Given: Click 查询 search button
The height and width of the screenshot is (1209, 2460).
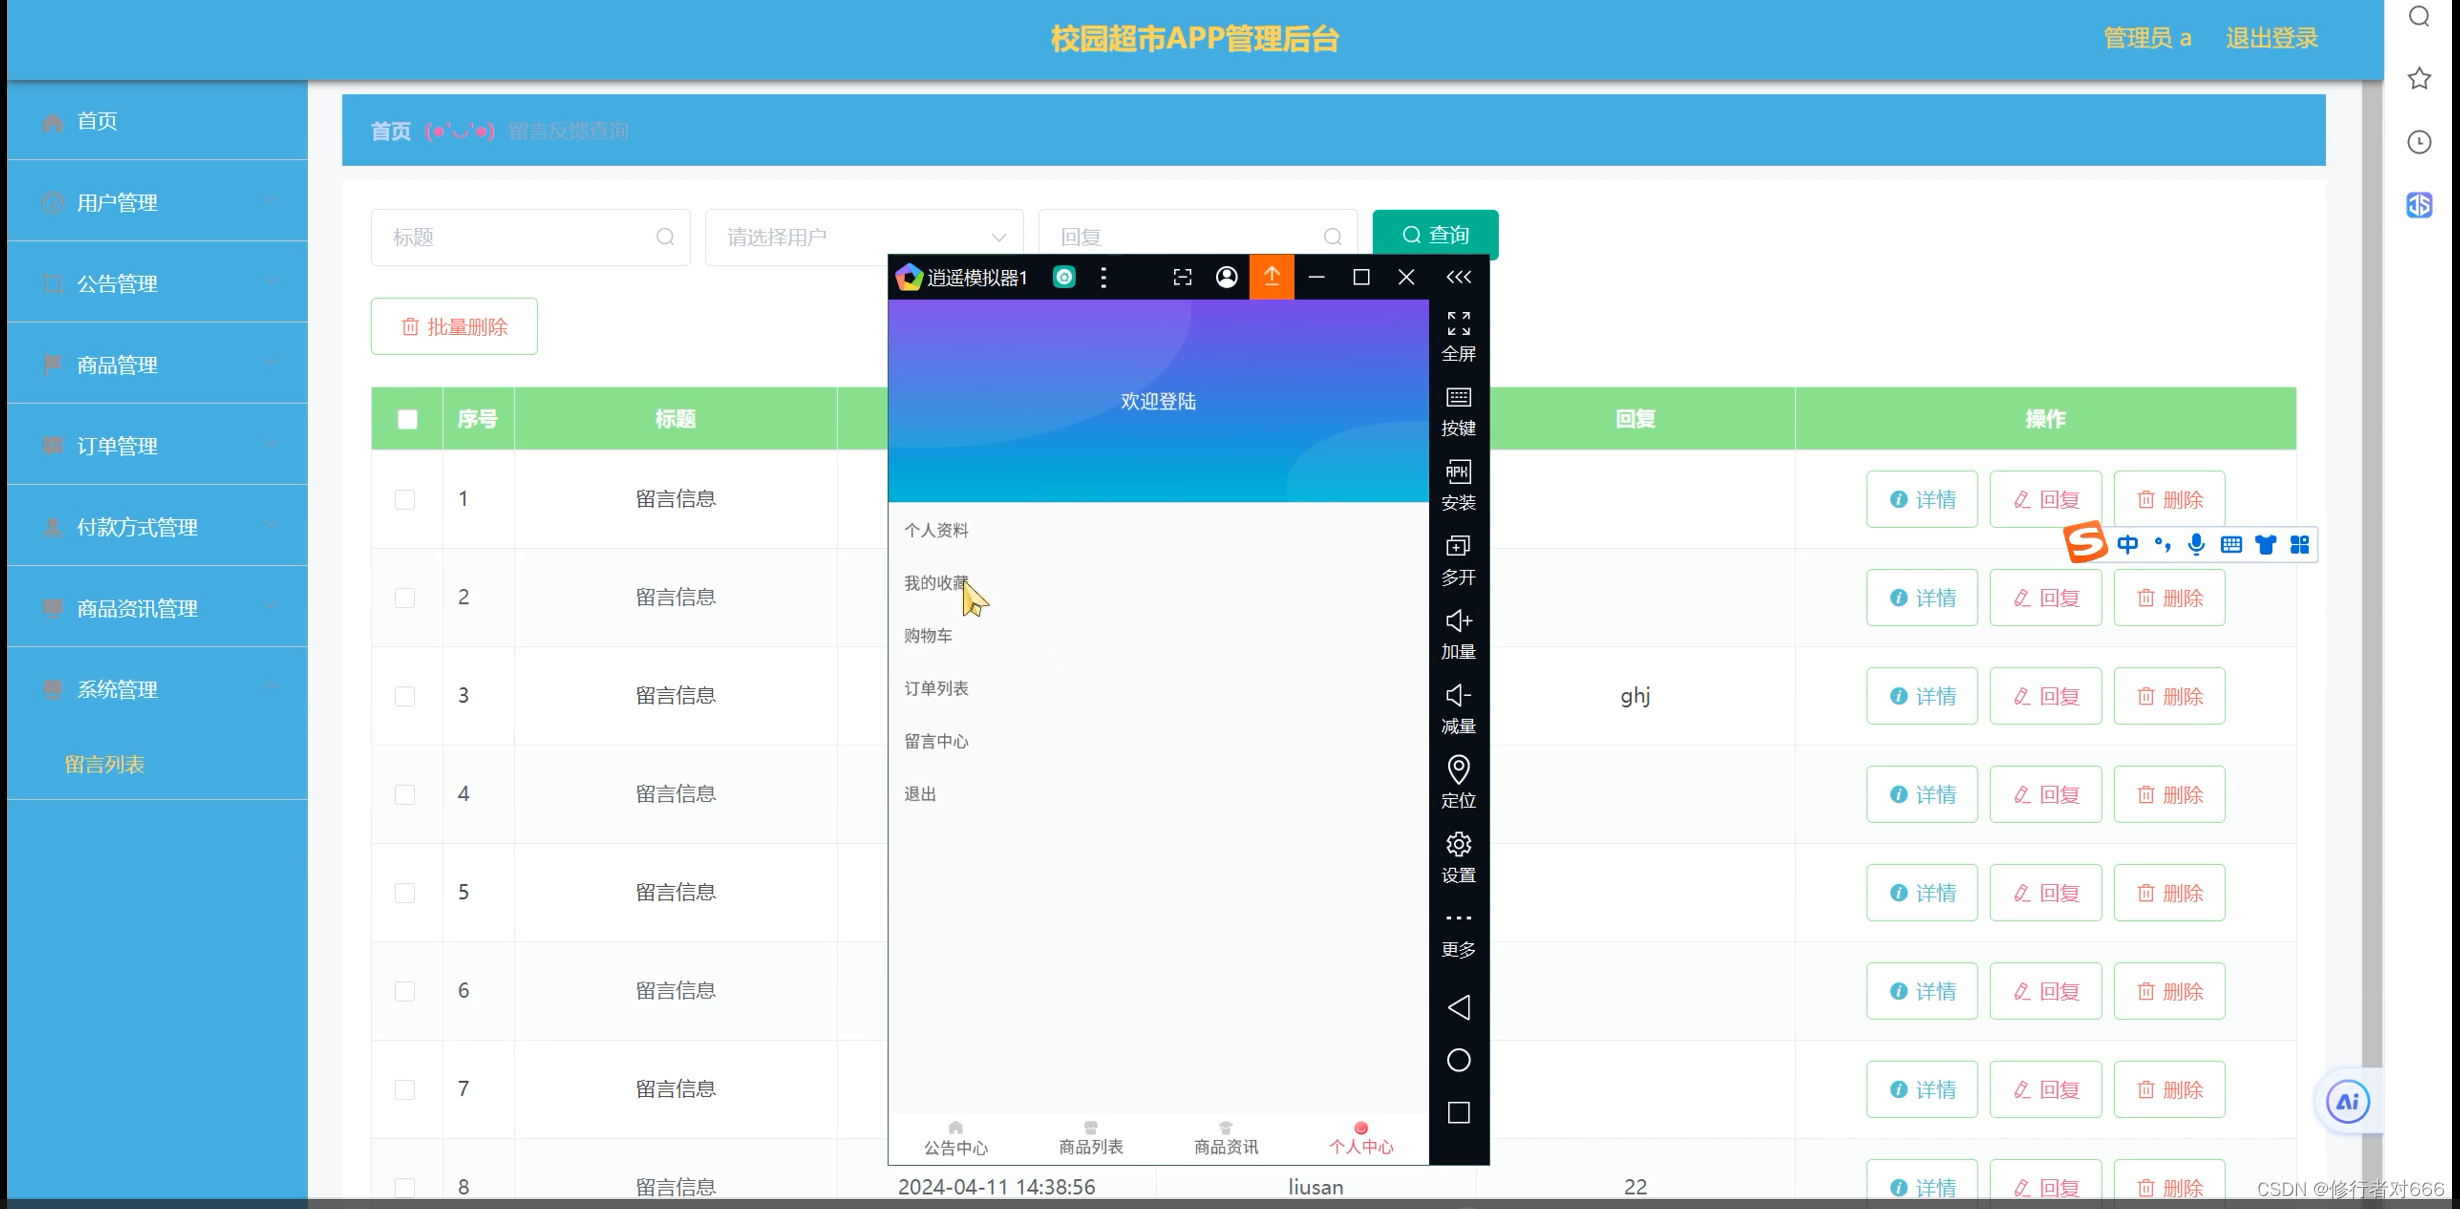Looking at the screenshot, I should coord(1434,234).
